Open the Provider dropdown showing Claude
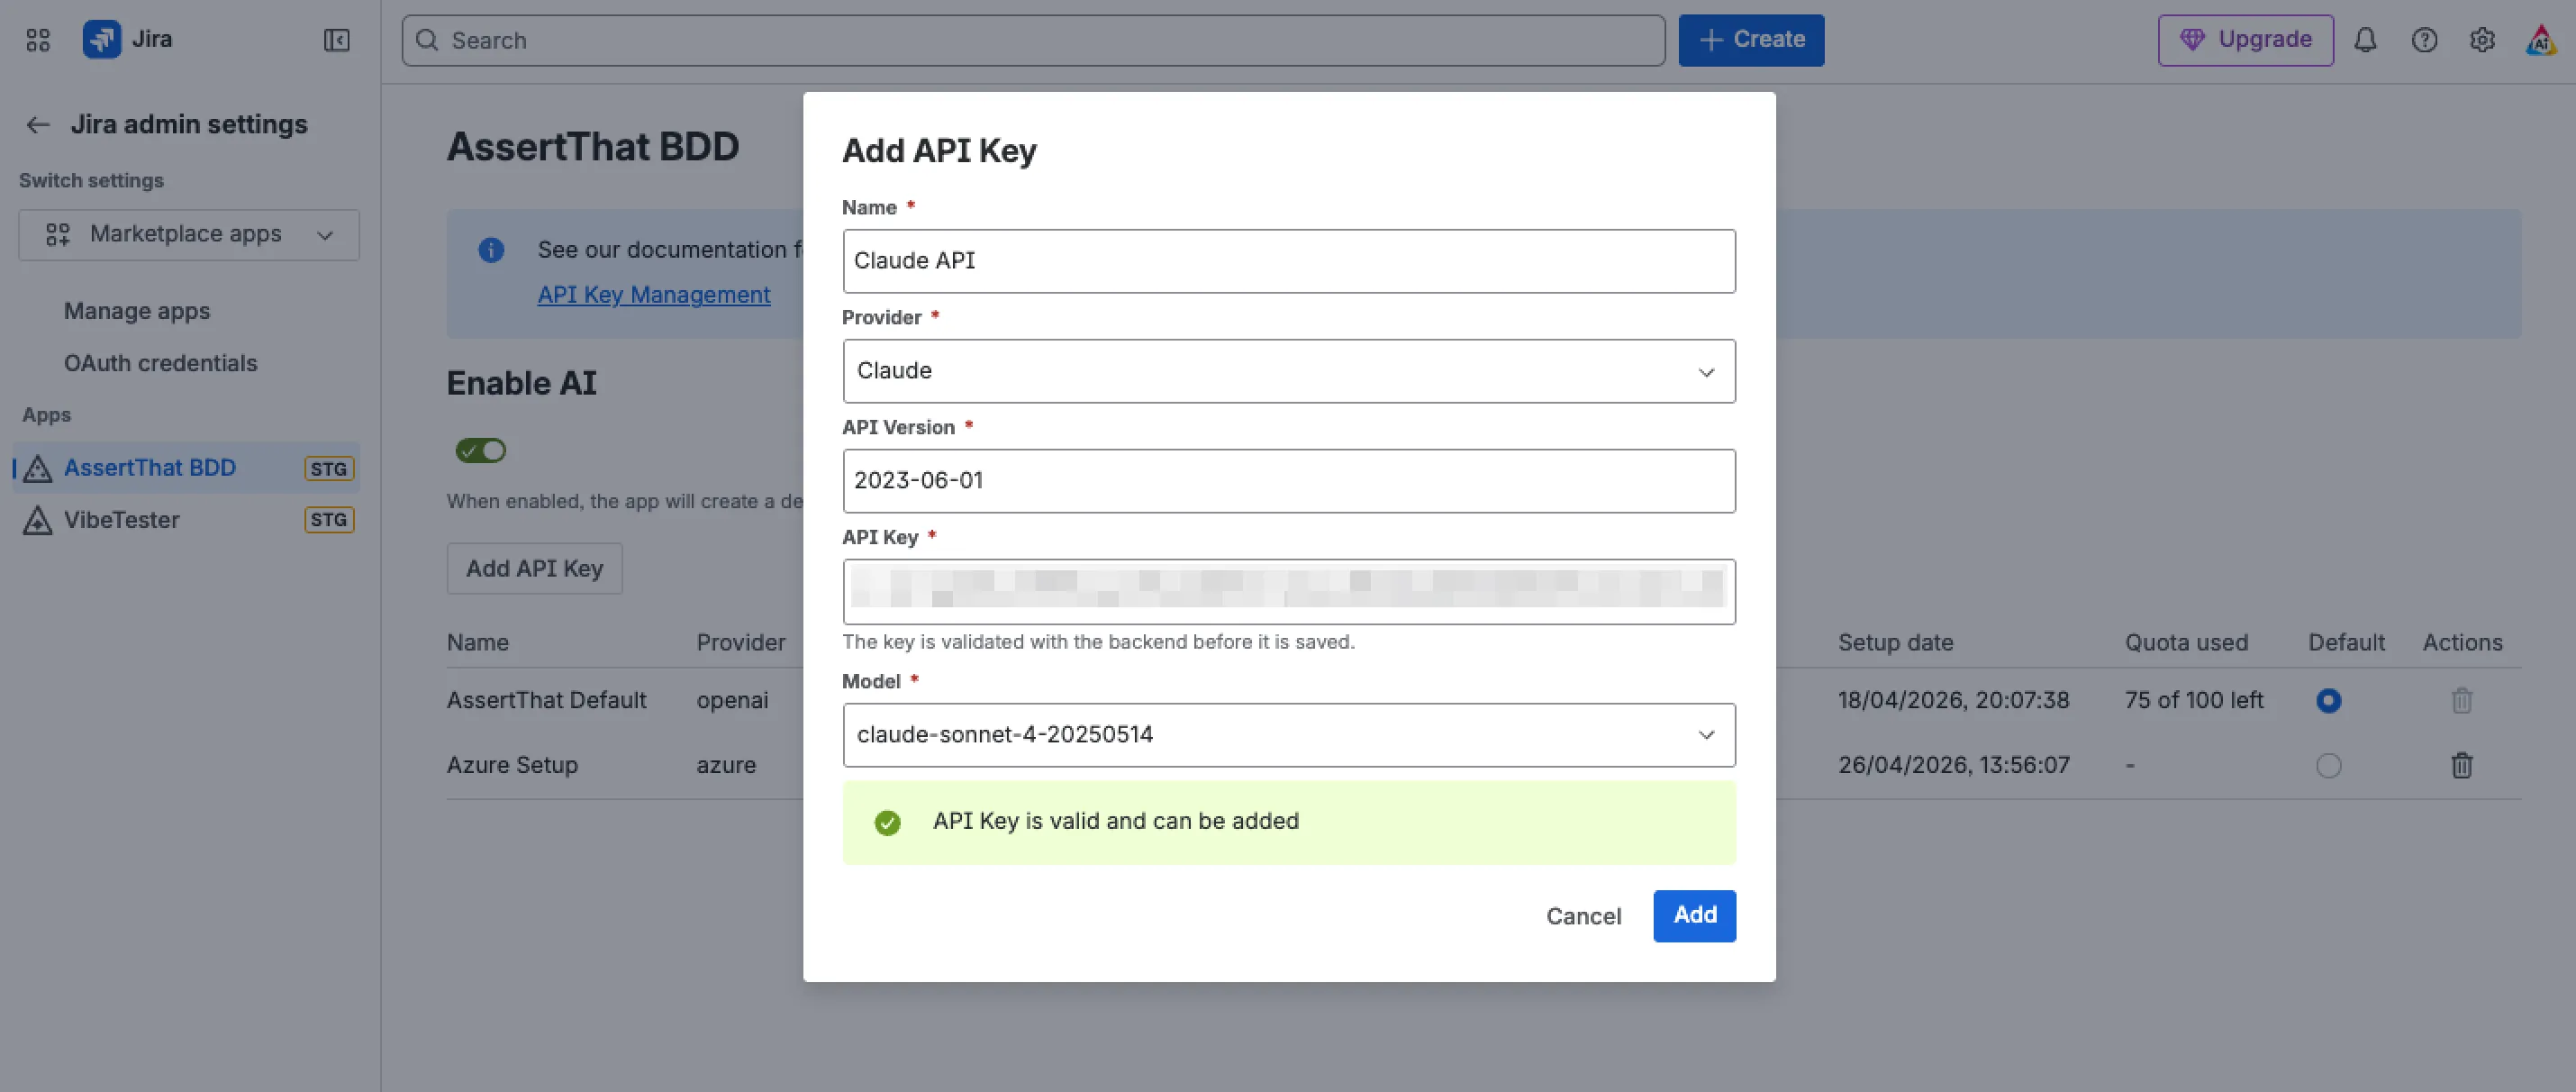The image size is (2576, 1092). pos(1289,371)
